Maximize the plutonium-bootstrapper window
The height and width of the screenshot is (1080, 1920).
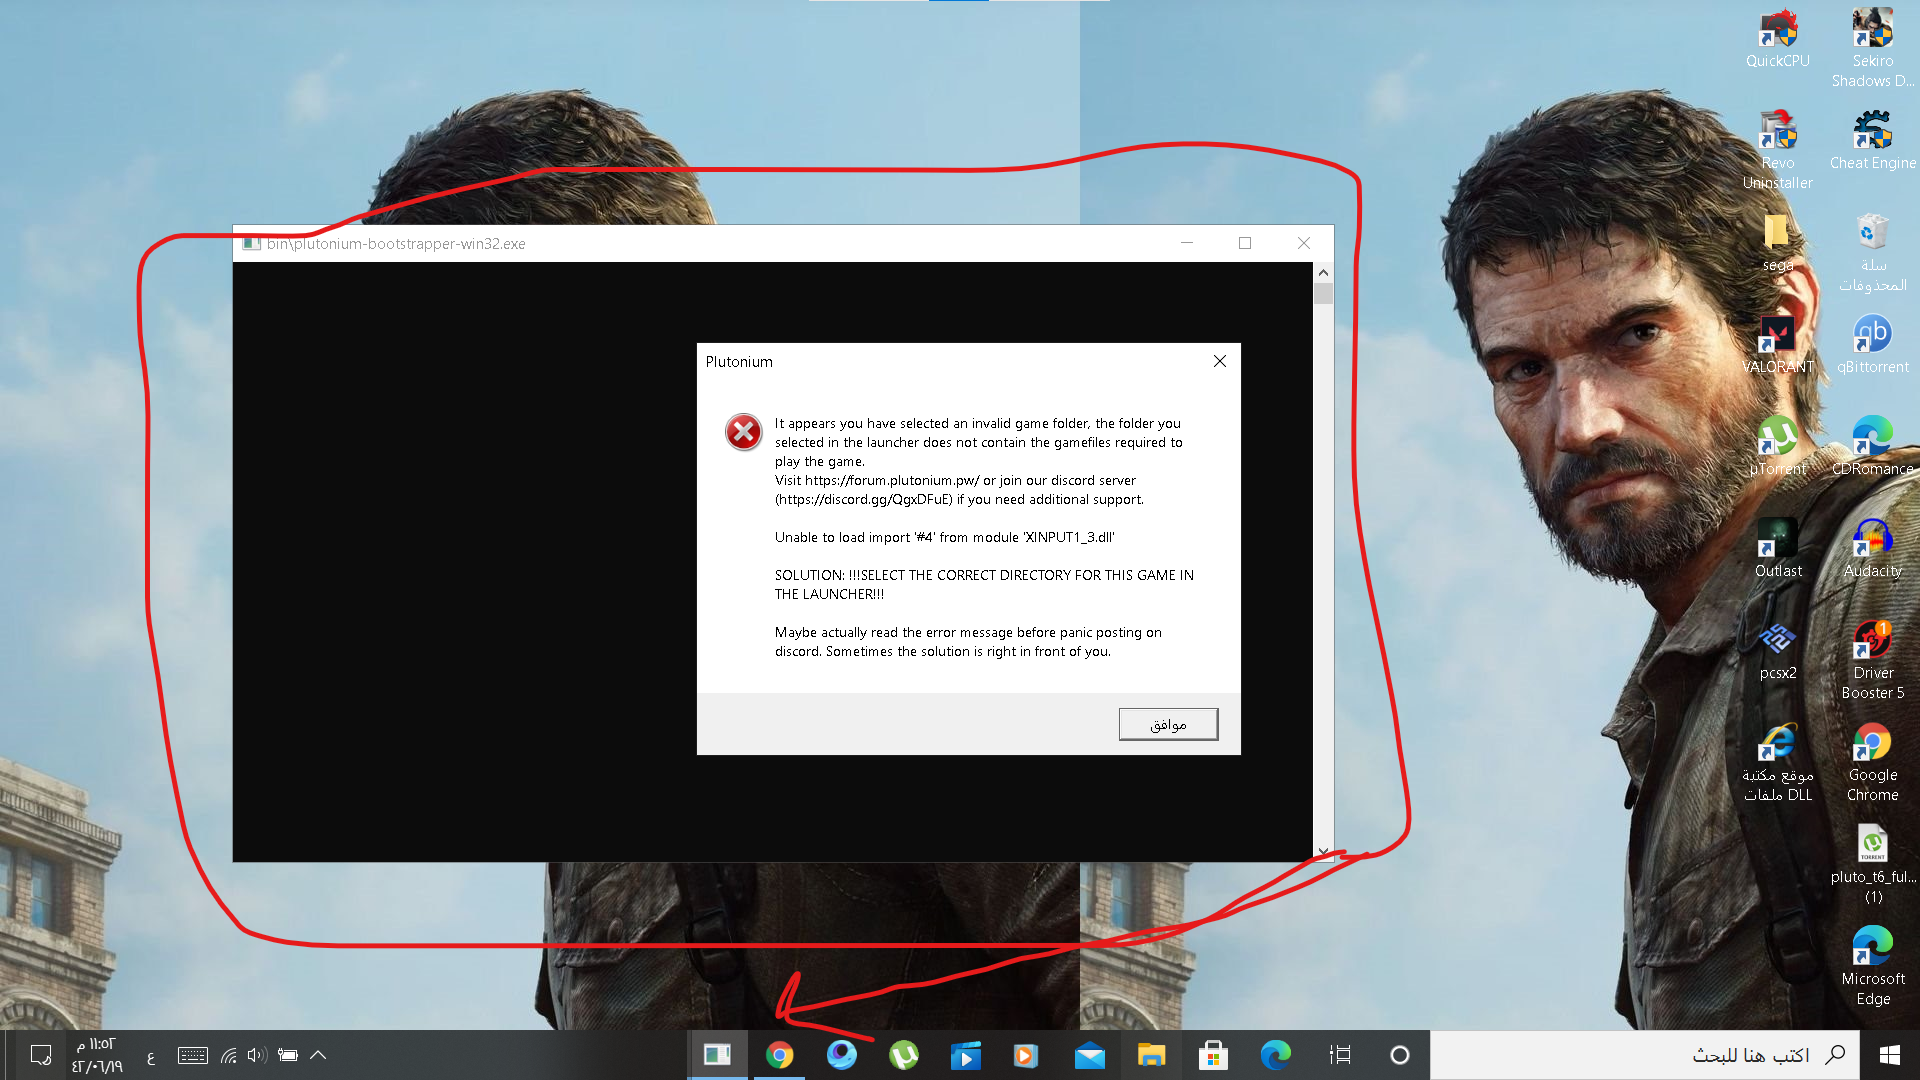tap(1245, 243)
